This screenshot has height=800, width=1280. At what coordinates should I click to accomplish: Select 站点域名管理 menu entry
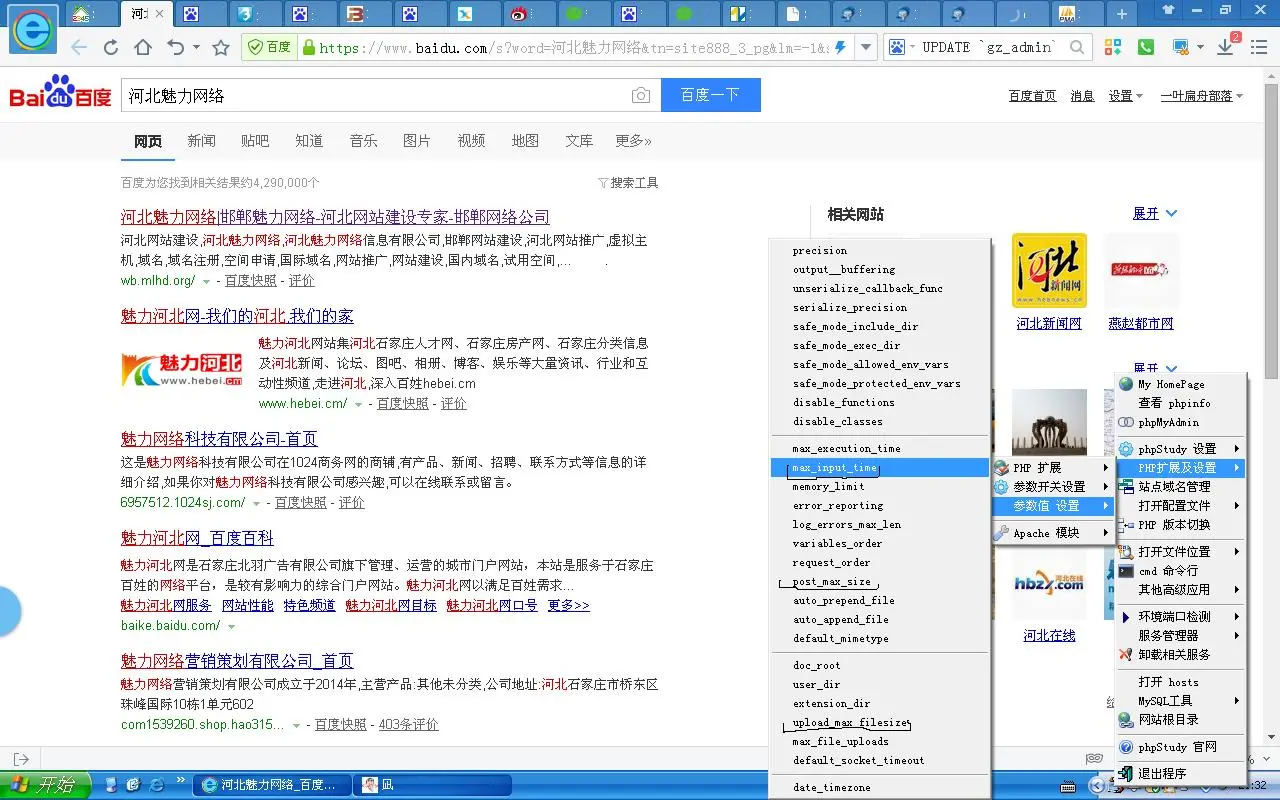tap(1181, 487)
